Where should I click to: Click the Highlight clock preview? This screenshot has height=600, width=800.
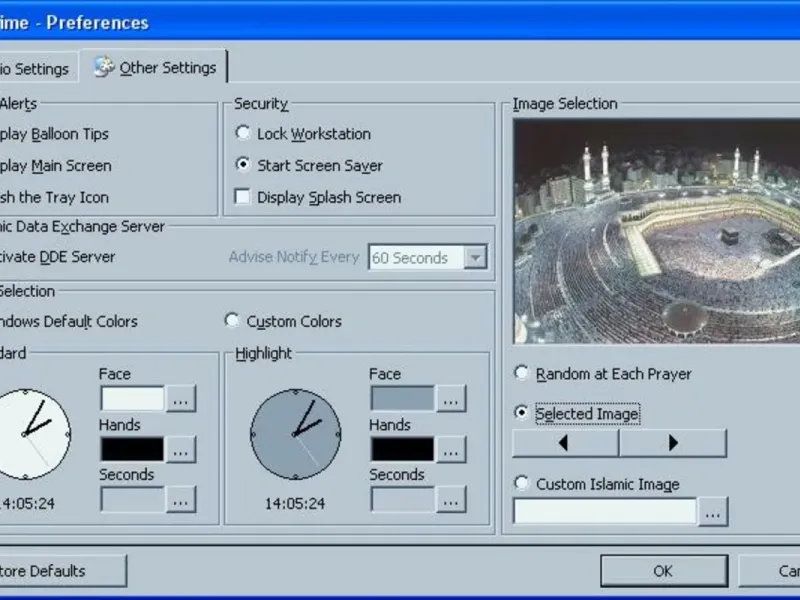click(x=295, y=434)
